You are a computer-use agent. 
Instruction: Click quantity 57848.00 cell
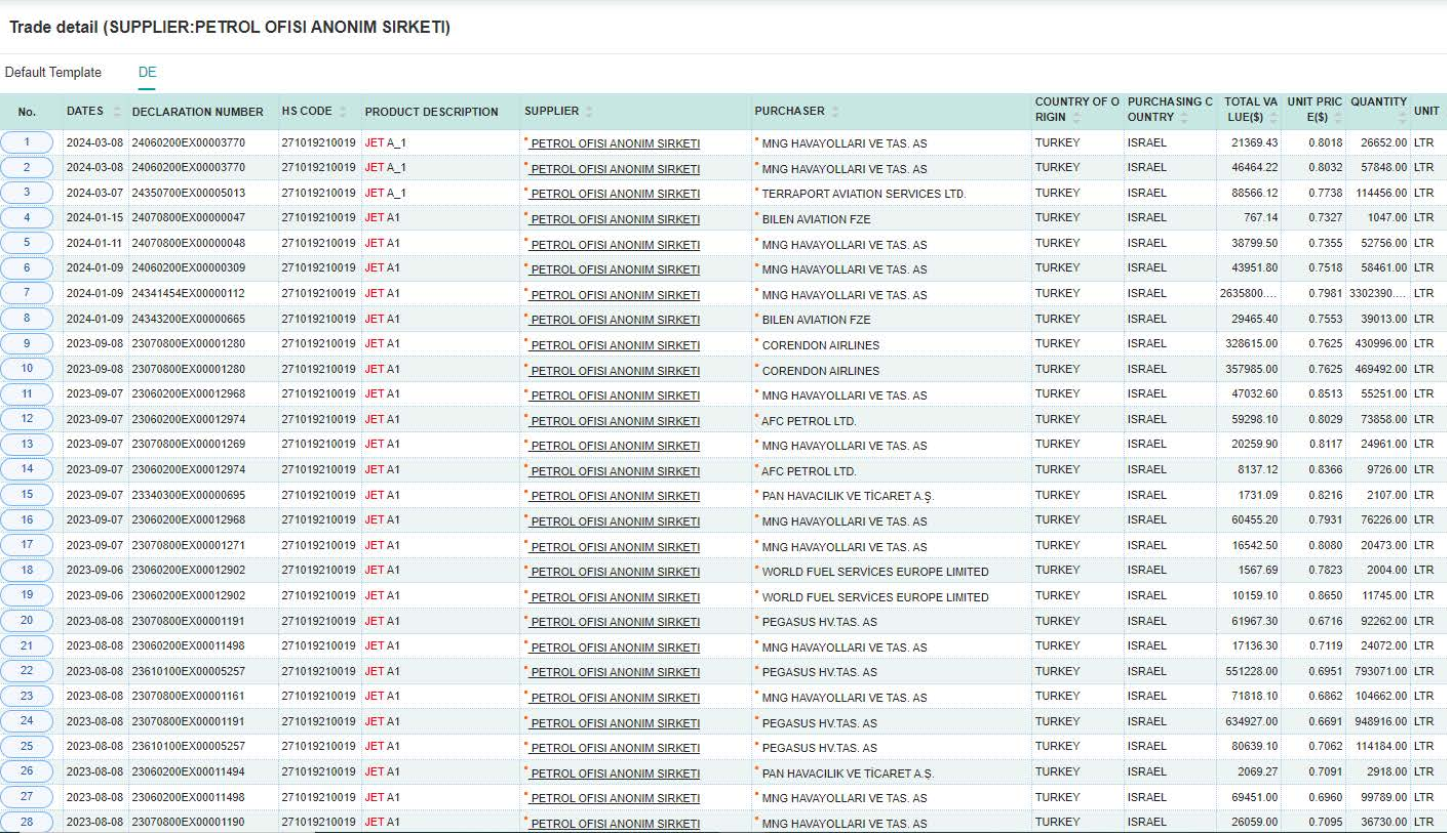point(1382,168)
